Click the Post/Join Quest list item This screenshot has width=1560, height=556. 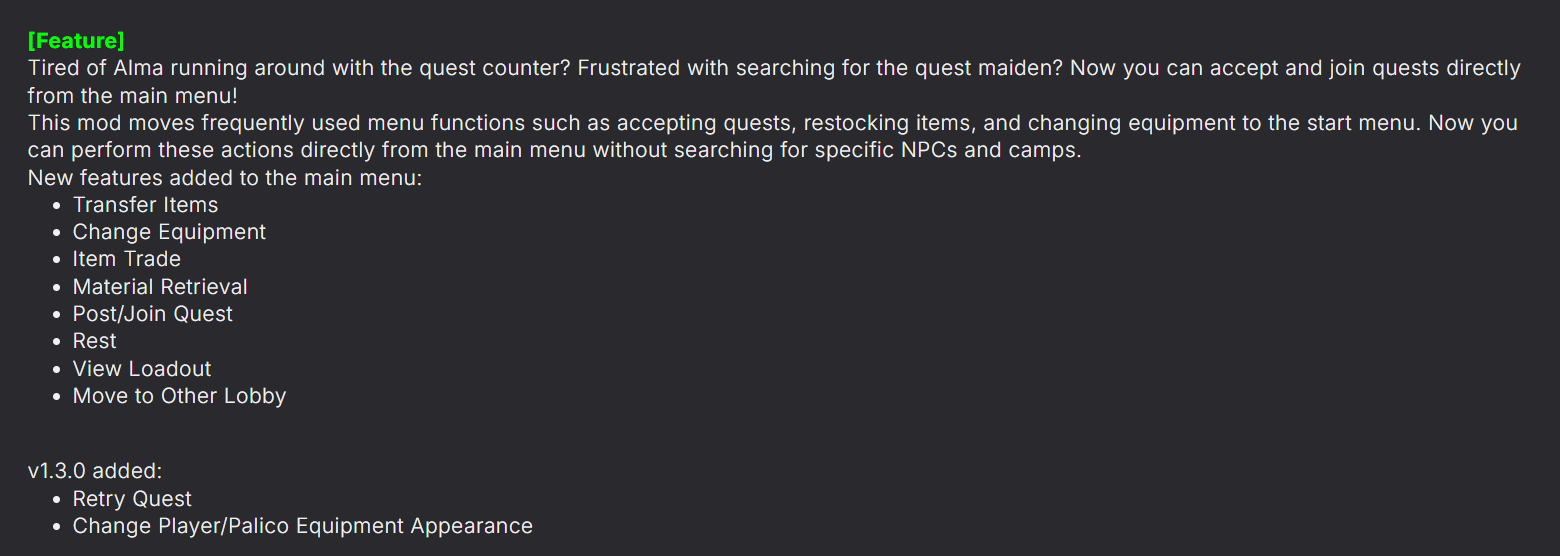coord(153,314)
